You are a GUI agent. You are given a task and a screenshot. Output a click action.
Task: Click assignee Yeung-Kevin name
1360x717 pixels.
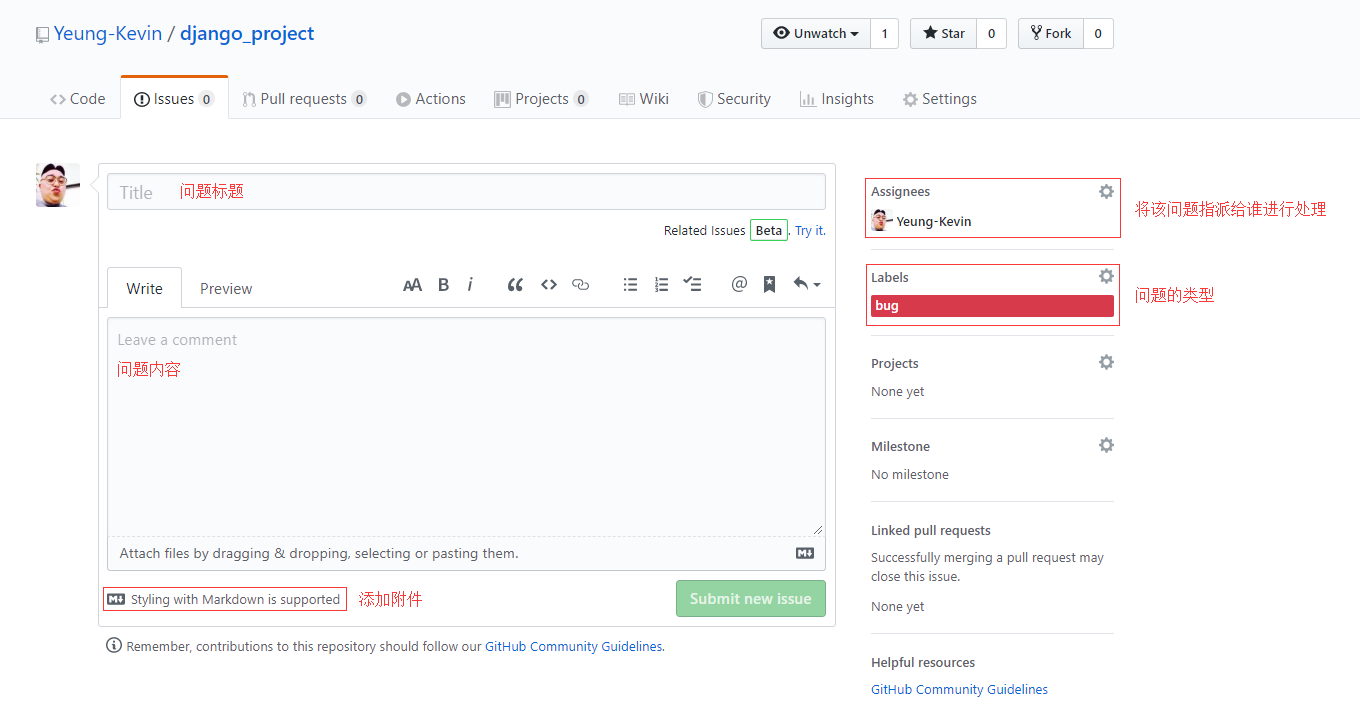(x=934, y=221)
